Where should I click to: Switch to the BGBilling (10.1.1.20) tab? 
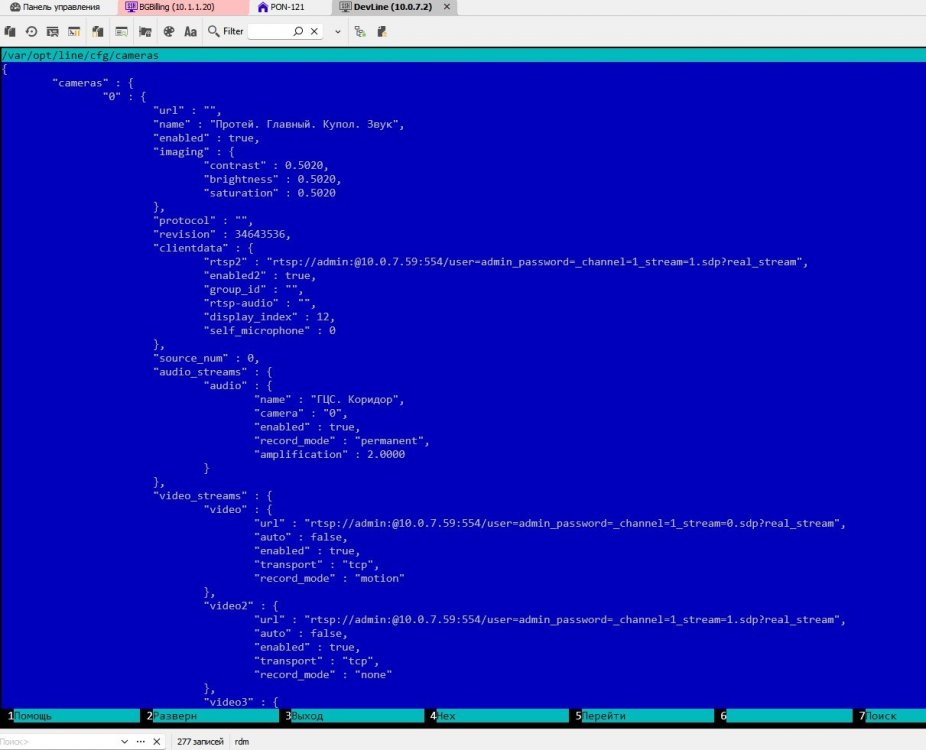pyautogui.click(x=168, y=7)
